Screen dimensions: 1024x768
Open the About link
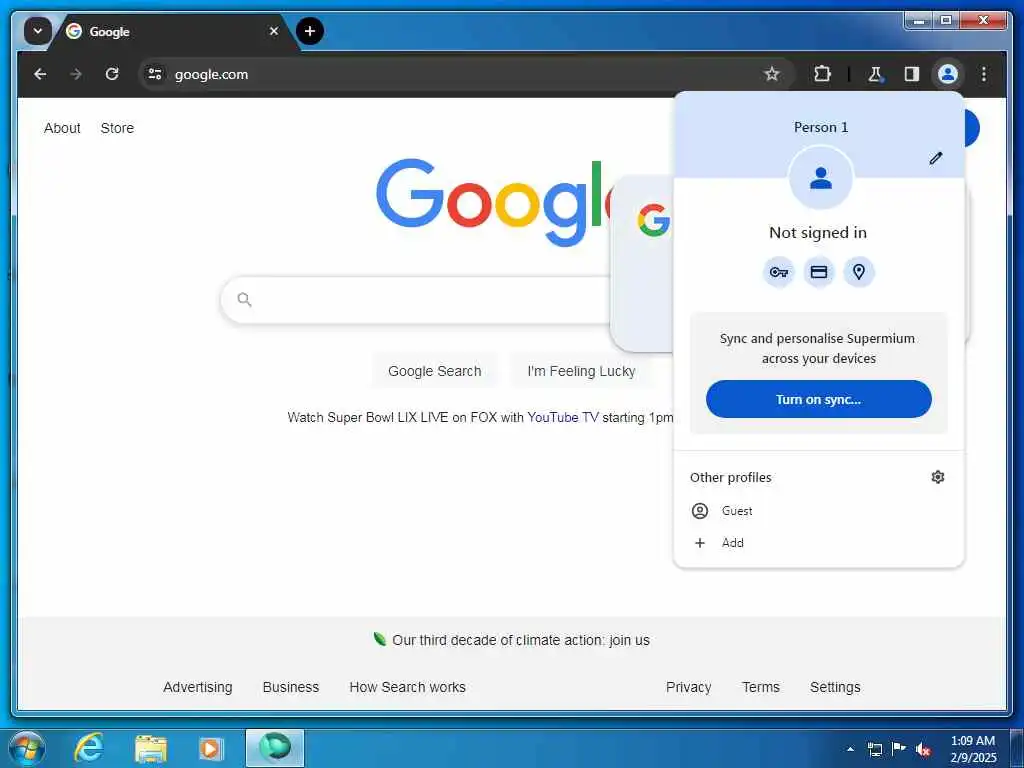coord(62,128)
